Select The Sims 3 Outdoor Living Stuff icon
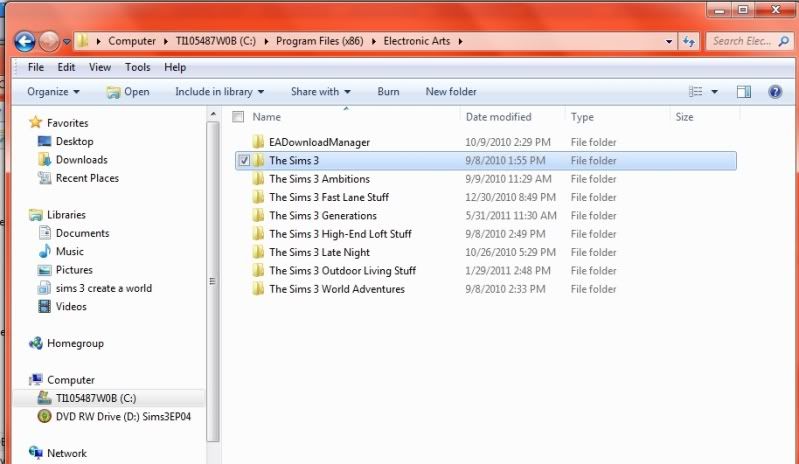Screen dimensions: 799x464 (x=259, y=270)
